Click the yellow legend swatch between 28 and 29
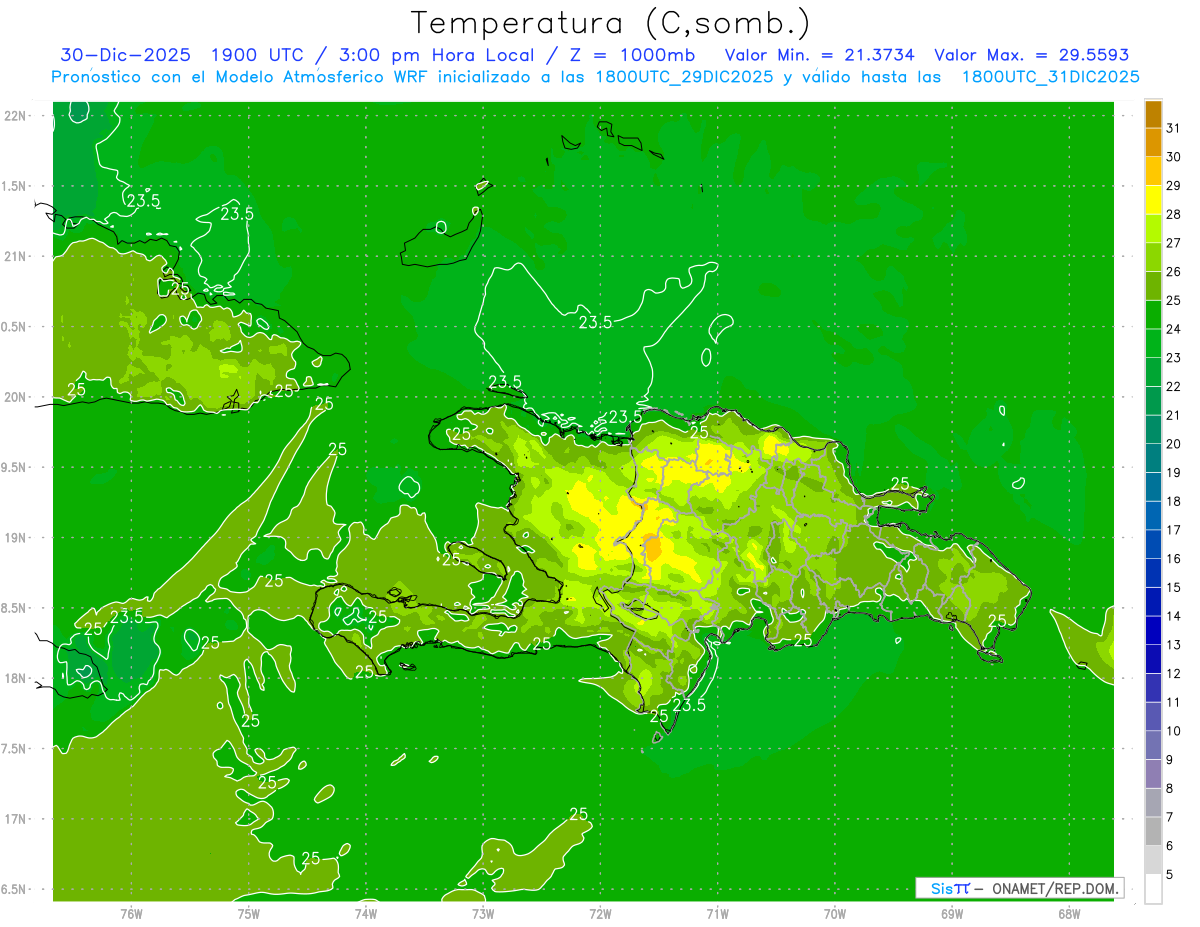This screenshot has height=927, width=1200. click(x=1153, y=200)
